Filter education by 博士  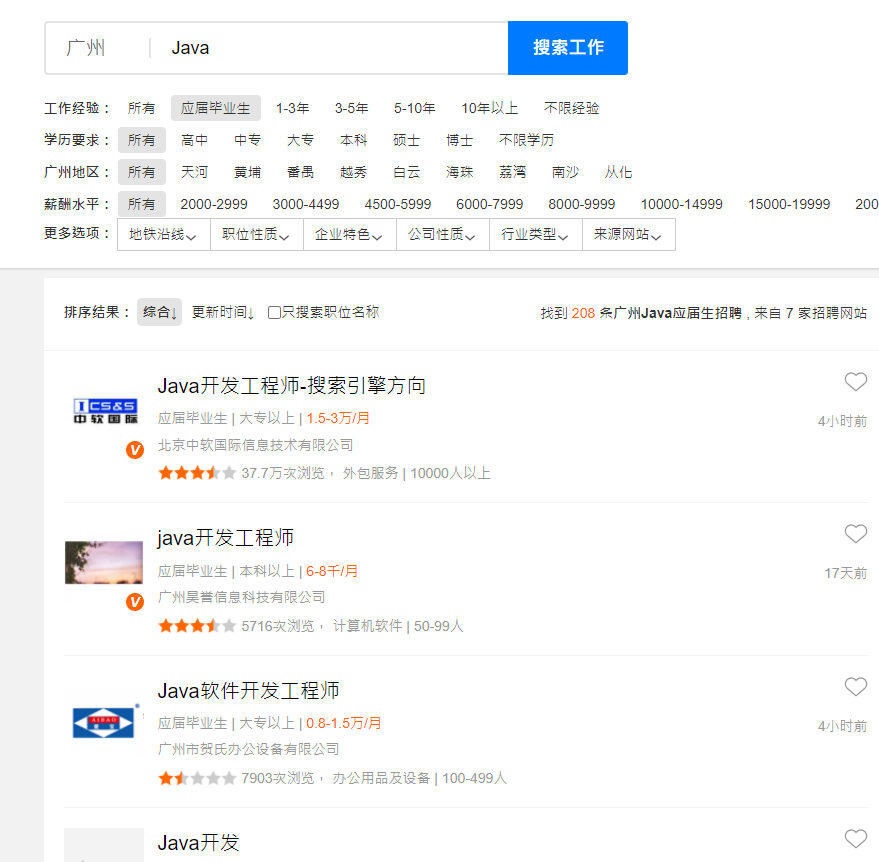(x=459, y=140)
